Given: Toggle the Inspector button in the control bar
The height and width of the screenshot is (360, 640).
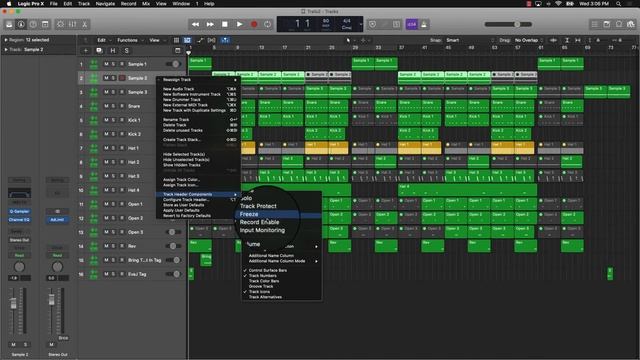Looking at the screenshot, I should [21, 24].
